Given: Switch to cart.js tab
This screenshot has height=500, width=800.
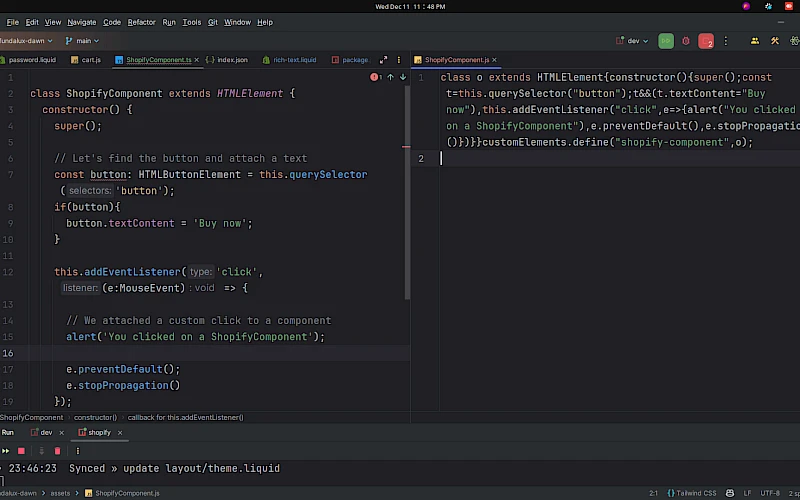Looking at the screenshot, I should pyautogui.click(x=86, y=60).
